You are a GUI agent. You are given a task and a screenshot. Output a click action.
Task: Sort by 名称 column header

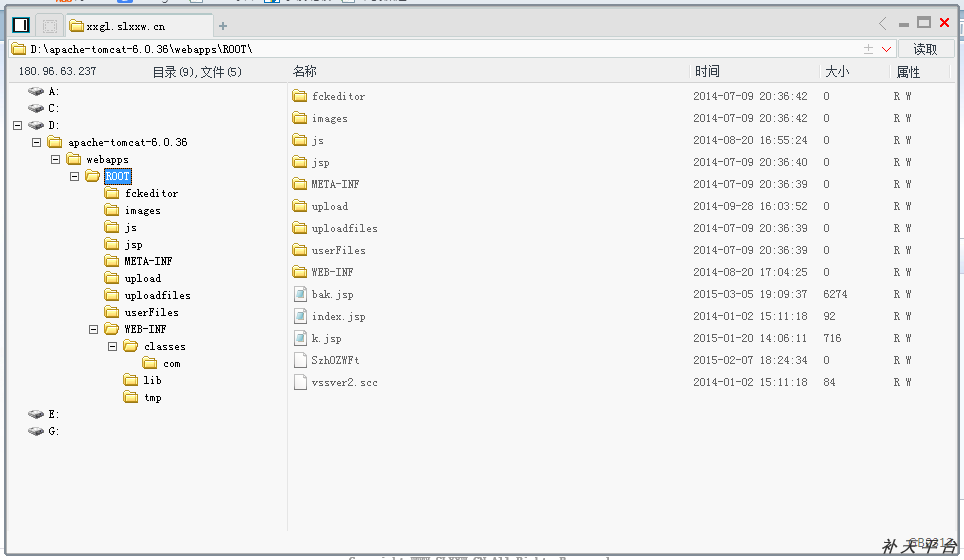304,71
